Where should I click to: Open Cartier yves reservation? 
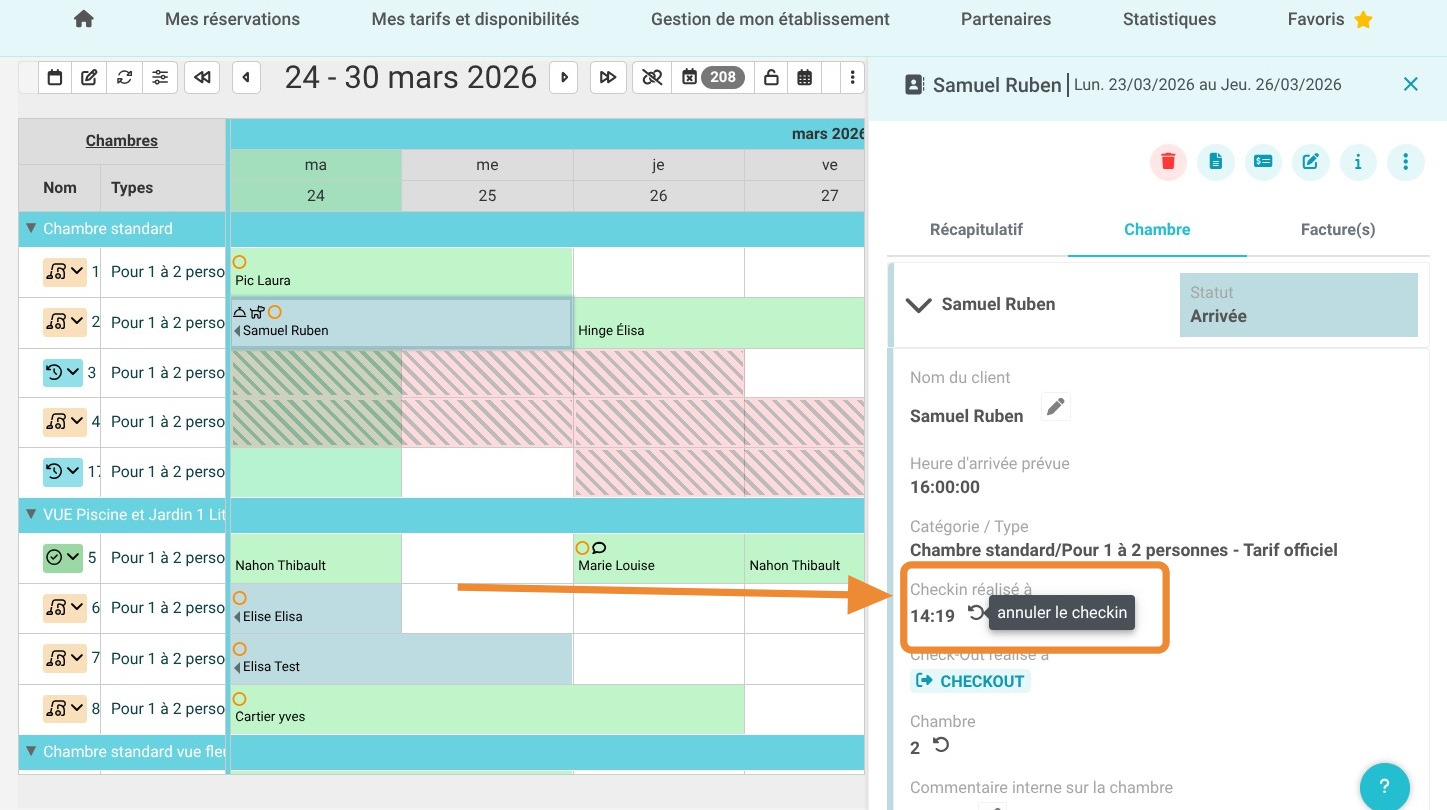pyautogui.click(x=487, y=708)
